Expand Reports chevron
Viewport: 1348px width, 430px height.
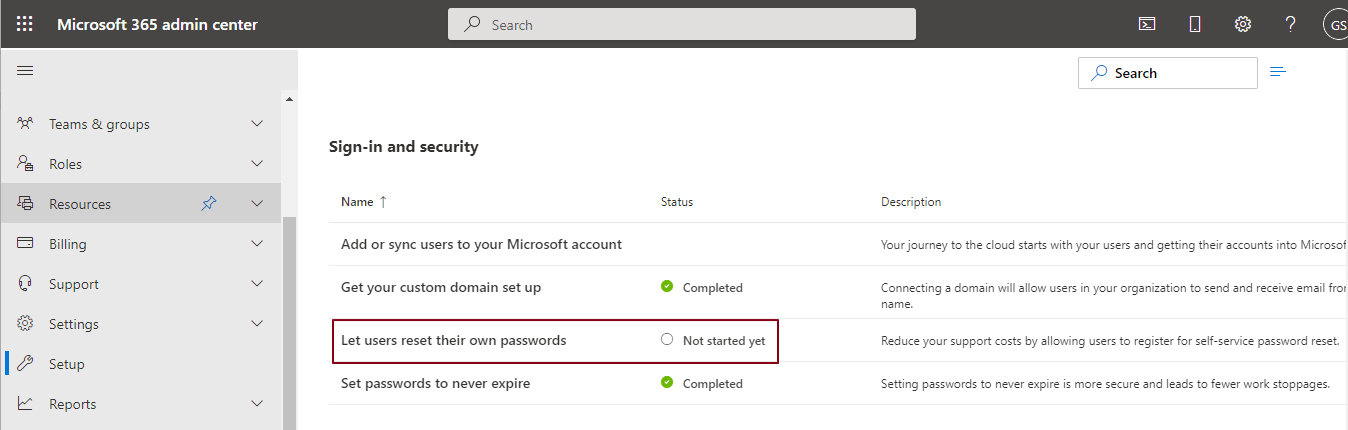[257, 404]
